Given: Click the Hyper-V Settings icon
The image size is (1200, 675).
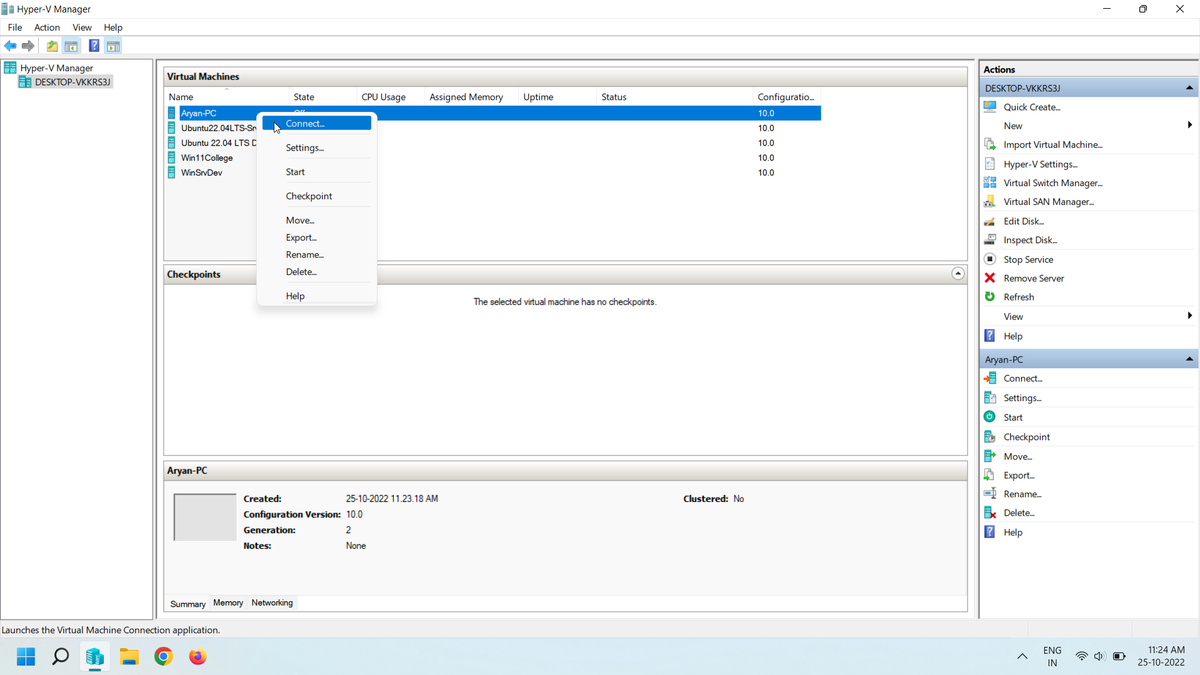Looking at the screenshot, I should pyautogui.click(x=990, y=164).
